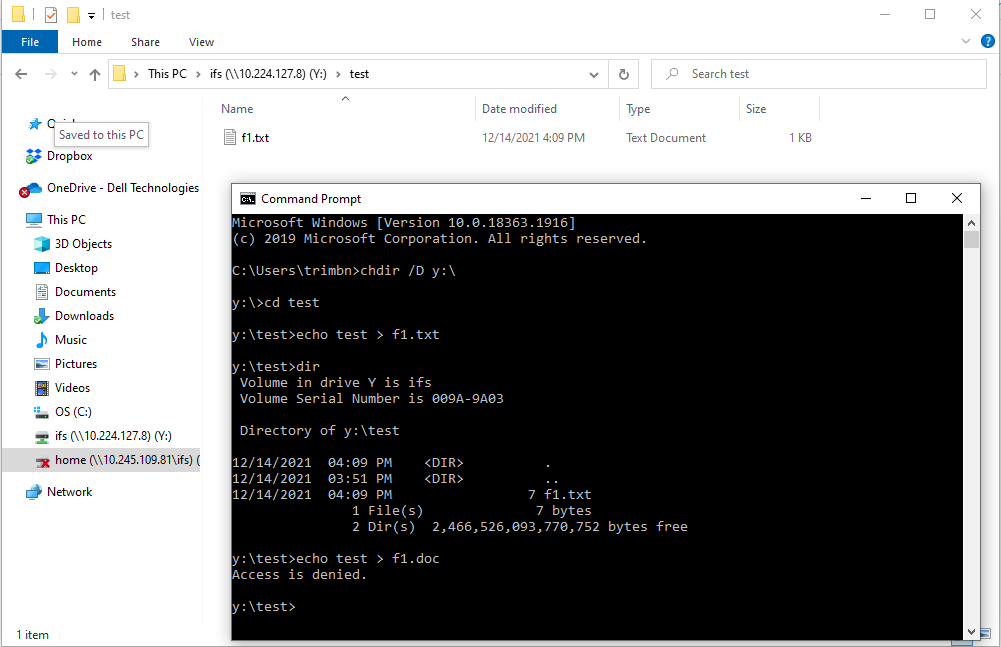Click the back navigation arrow
This screenshot has width=1001, height=647.
point(21,73)
